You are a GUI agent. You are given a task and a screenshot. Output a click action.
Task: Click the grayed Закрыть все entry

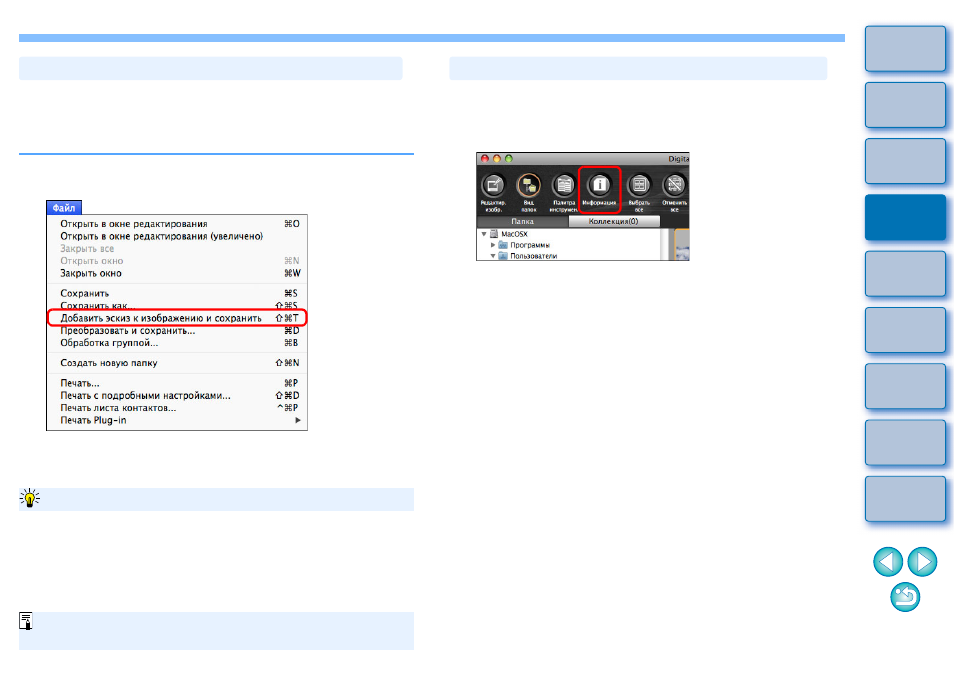click(x=177, y=248)
